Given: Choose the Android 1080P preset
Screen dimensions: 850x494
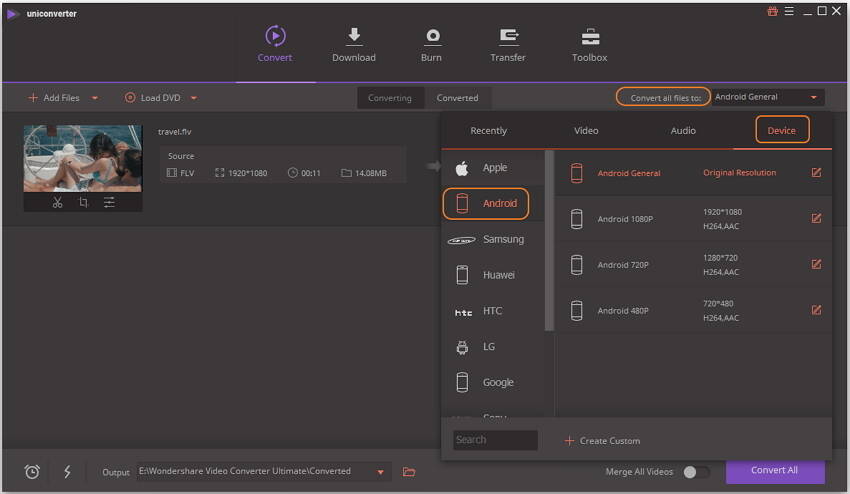Looking at the screenshot, I should 693,219.
